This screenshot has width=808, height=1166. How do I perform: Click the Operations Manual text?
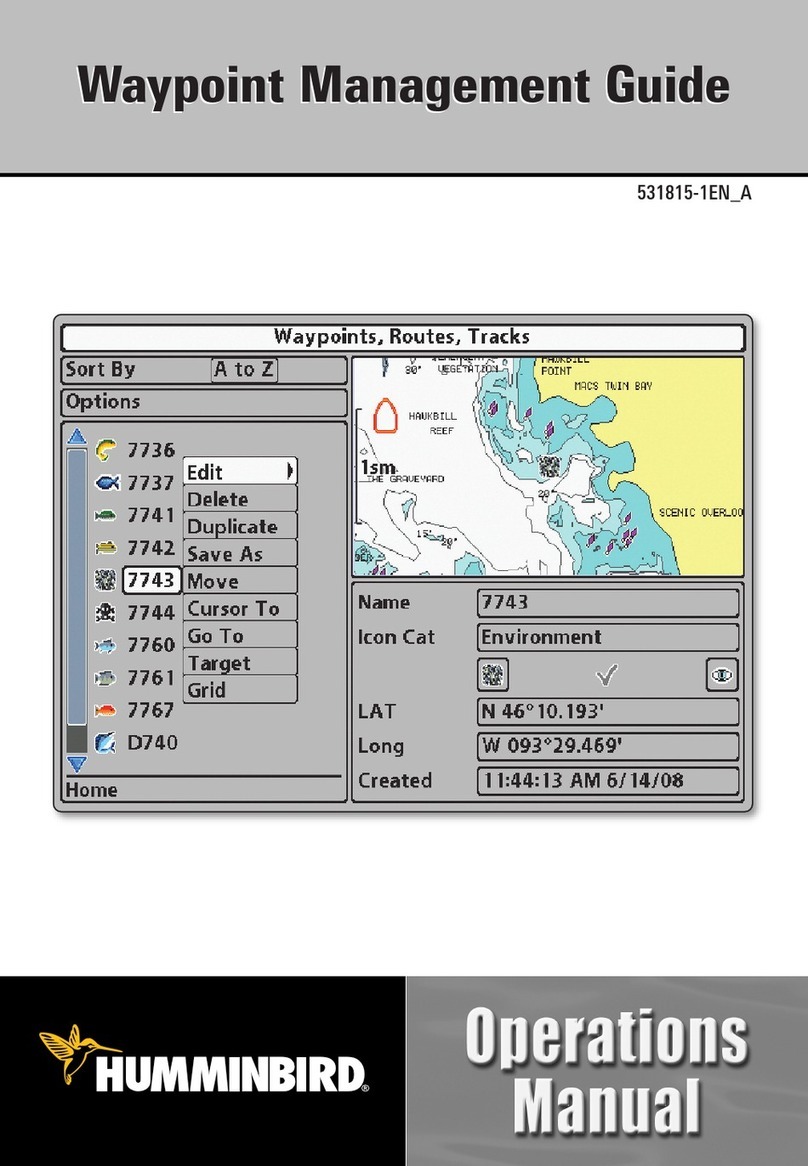[x=607, y=1071]
